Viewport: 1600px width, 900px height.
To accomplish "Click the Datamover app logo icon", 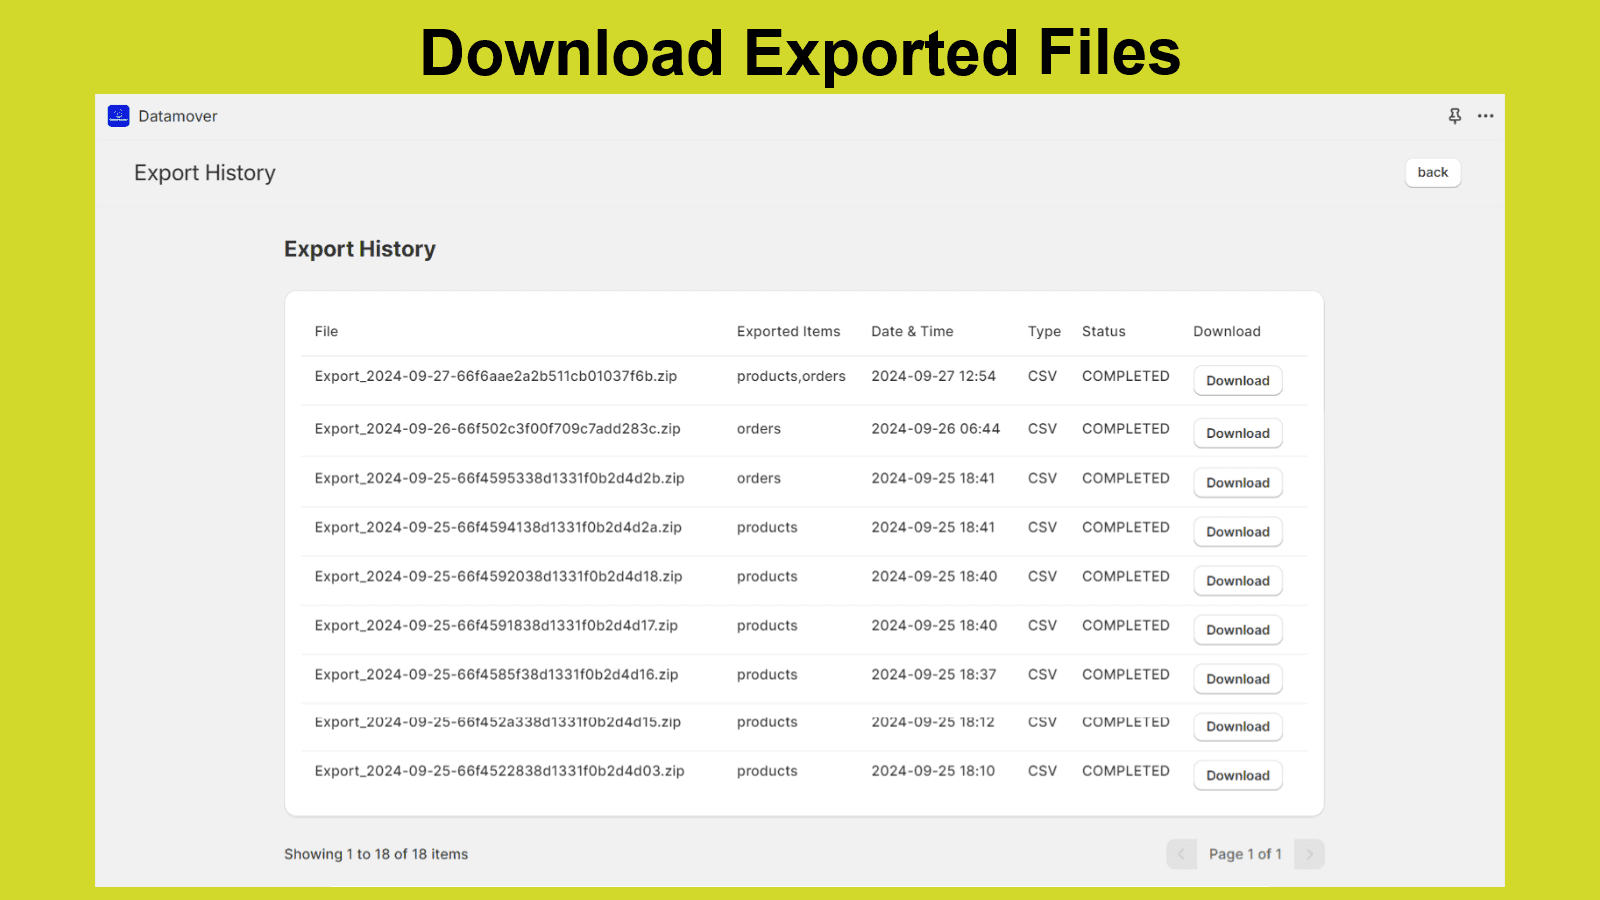I will [118, 116].
